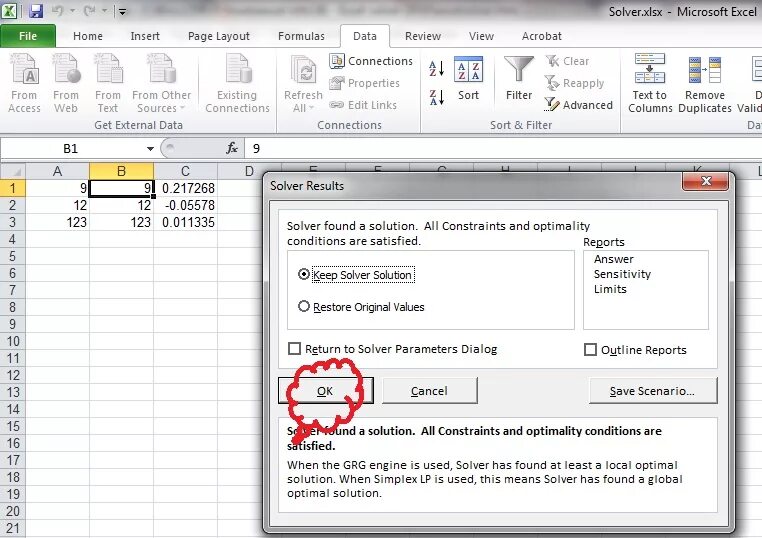Click Cancel in Solver Results dialog
Viewport: 762px width, 538px height.
(x=430, y=391)
